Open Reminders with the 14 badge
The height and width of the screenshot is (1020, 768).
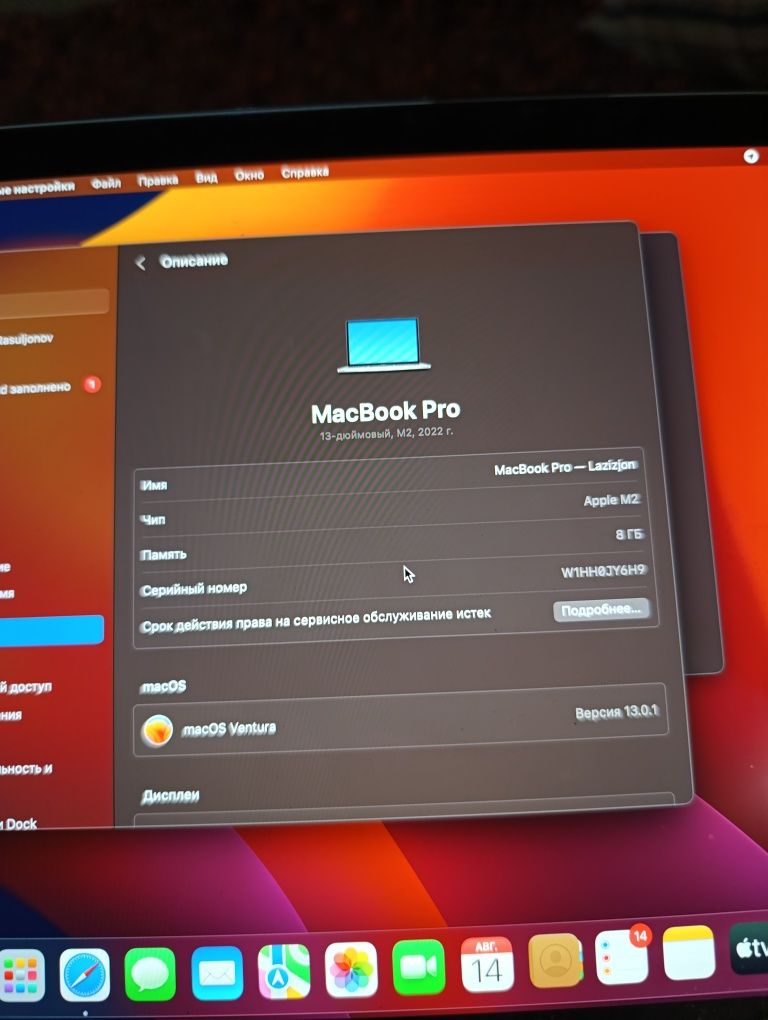pos(622,956)
